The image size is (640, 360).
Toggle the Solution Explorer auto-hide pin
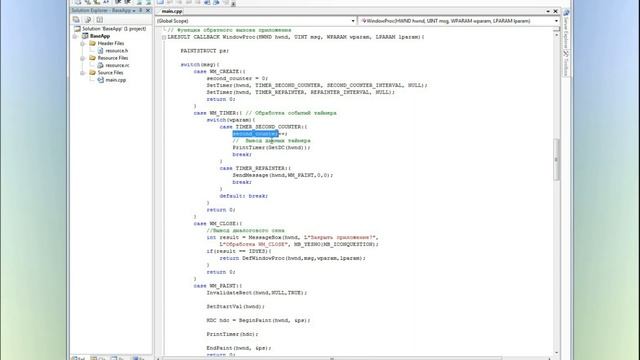141,11
